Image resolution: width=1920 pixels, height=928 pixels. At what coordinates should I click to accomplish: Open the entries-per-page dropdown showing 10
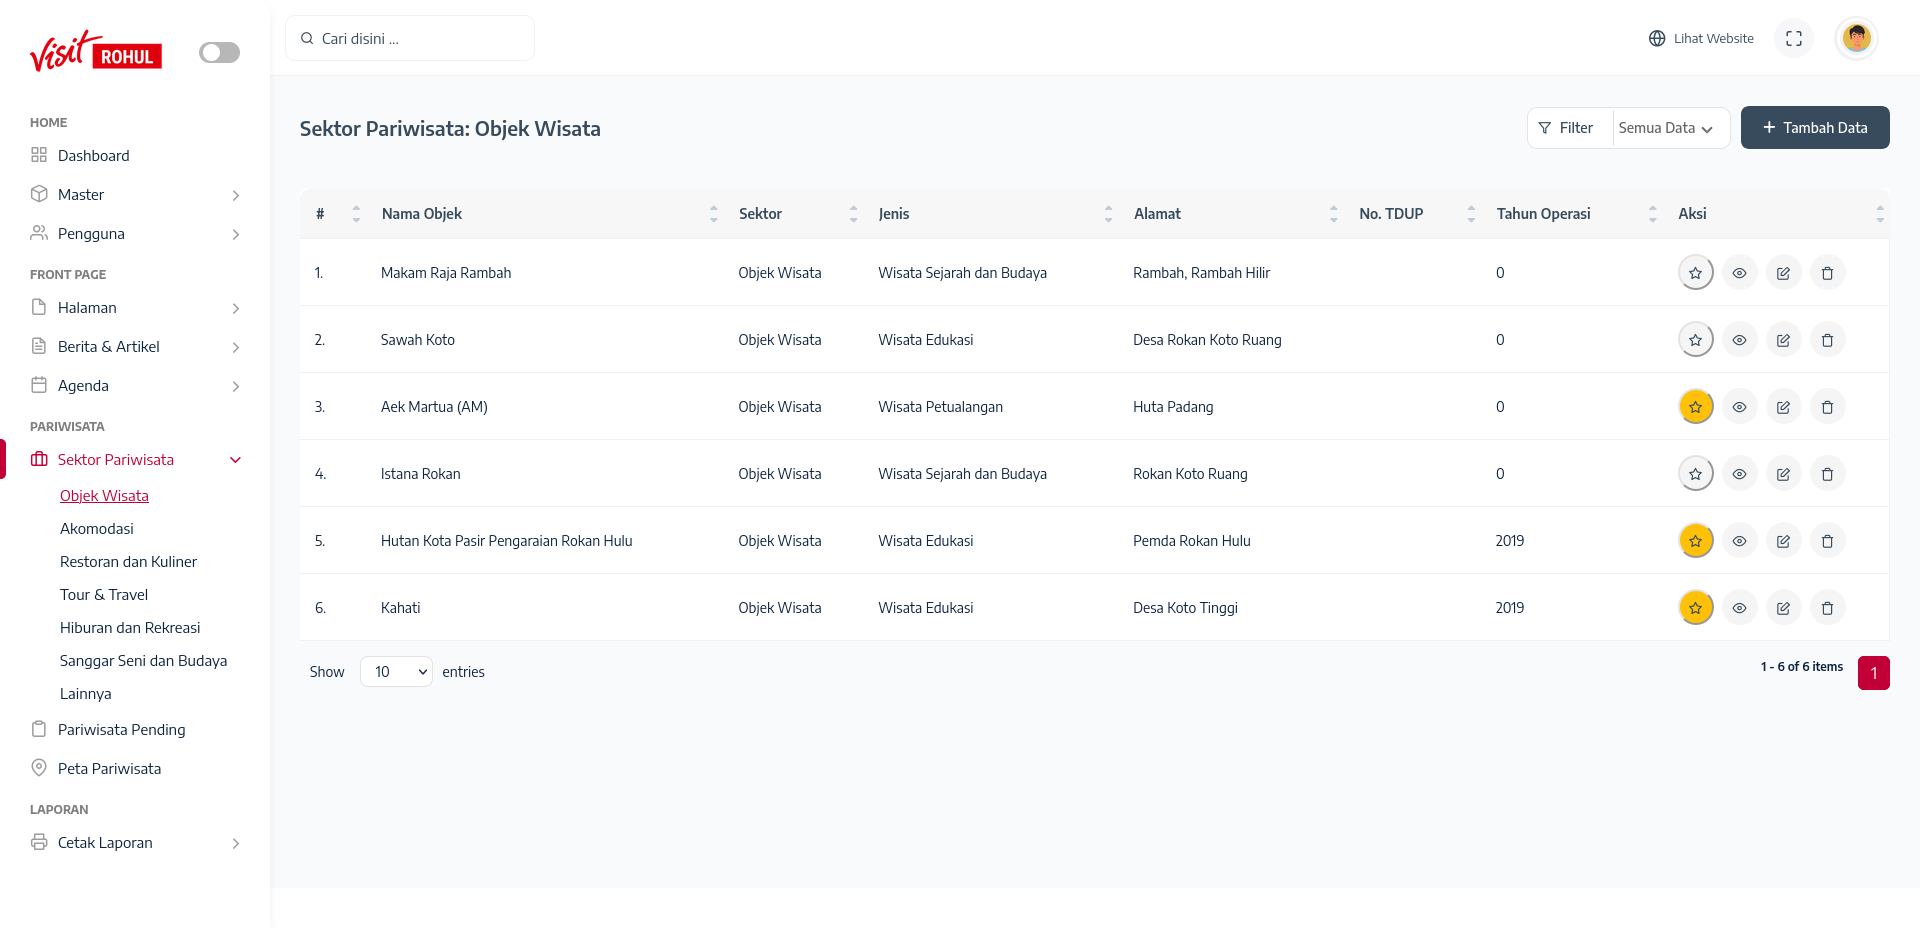tap(396, 672)
